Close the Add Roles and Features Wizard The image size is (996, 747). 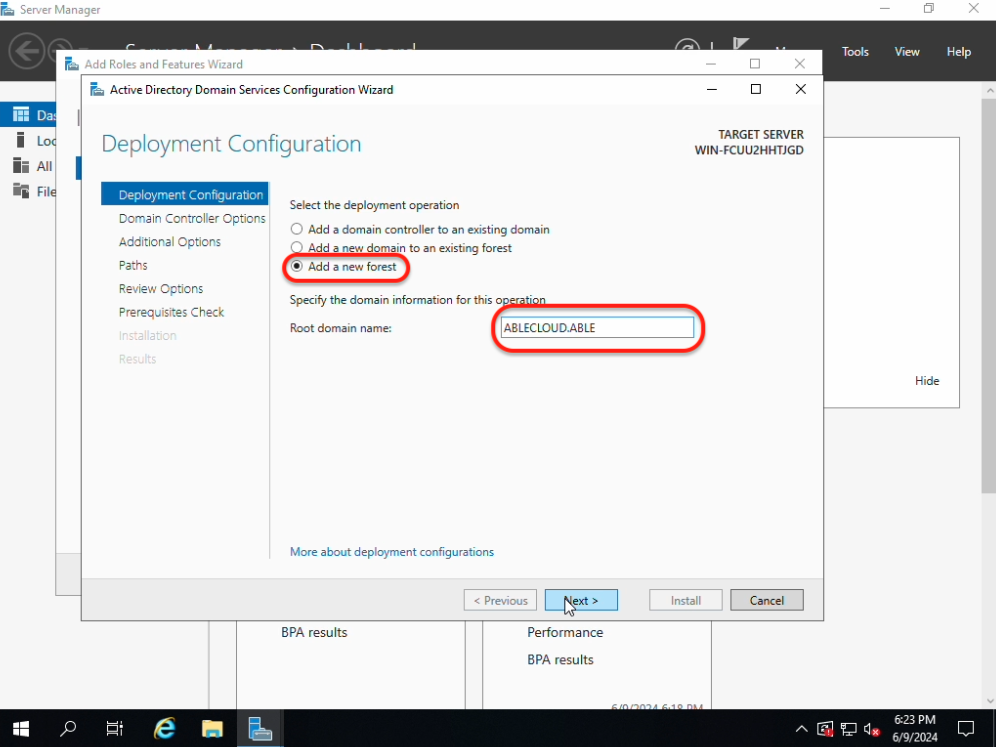800,64
